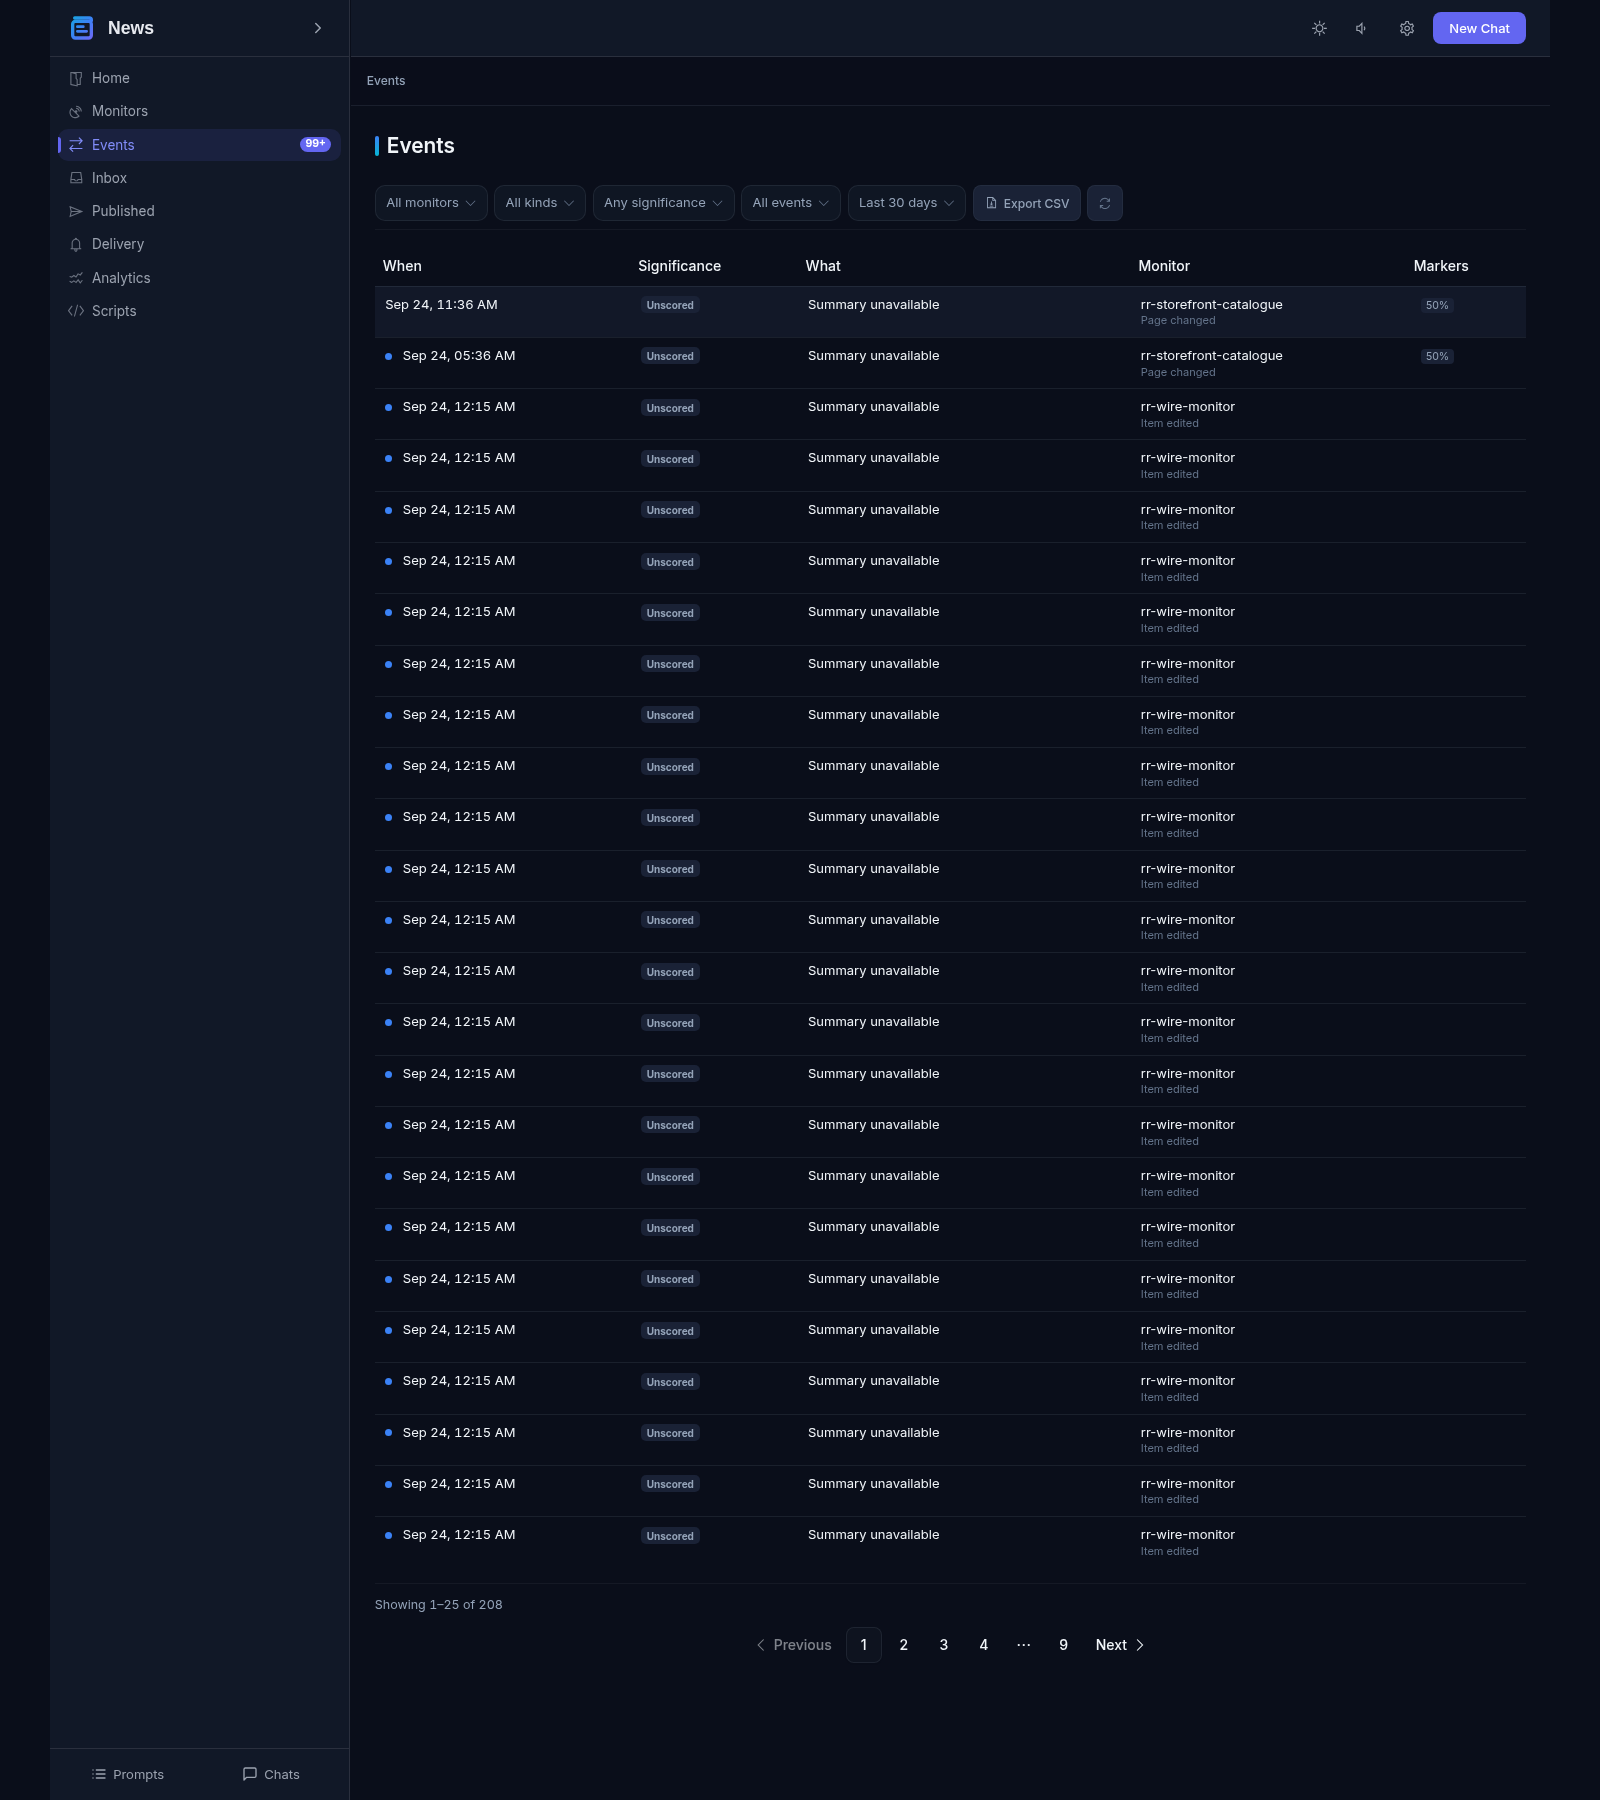Open the Chats tab

pyautogui.click(x=271, y=1774)
